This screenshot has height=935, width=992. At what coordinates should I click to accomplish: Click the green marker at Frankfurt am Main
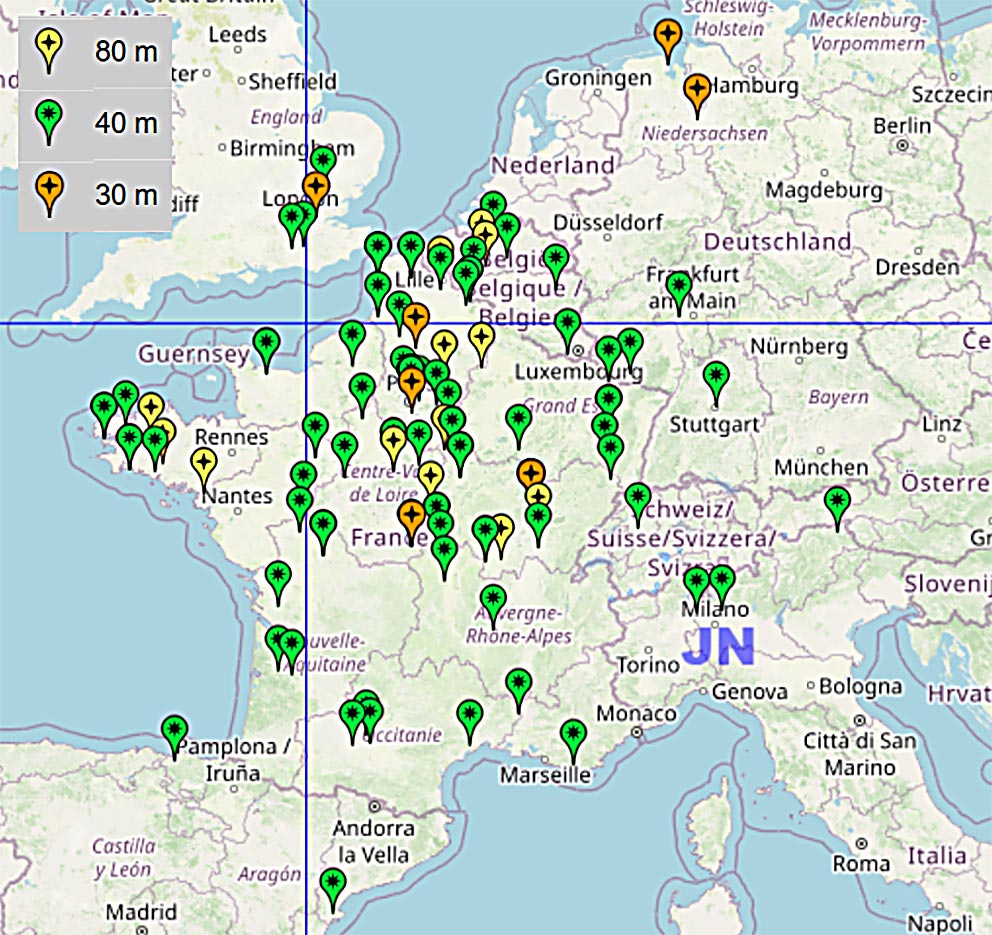coord(679,288)
